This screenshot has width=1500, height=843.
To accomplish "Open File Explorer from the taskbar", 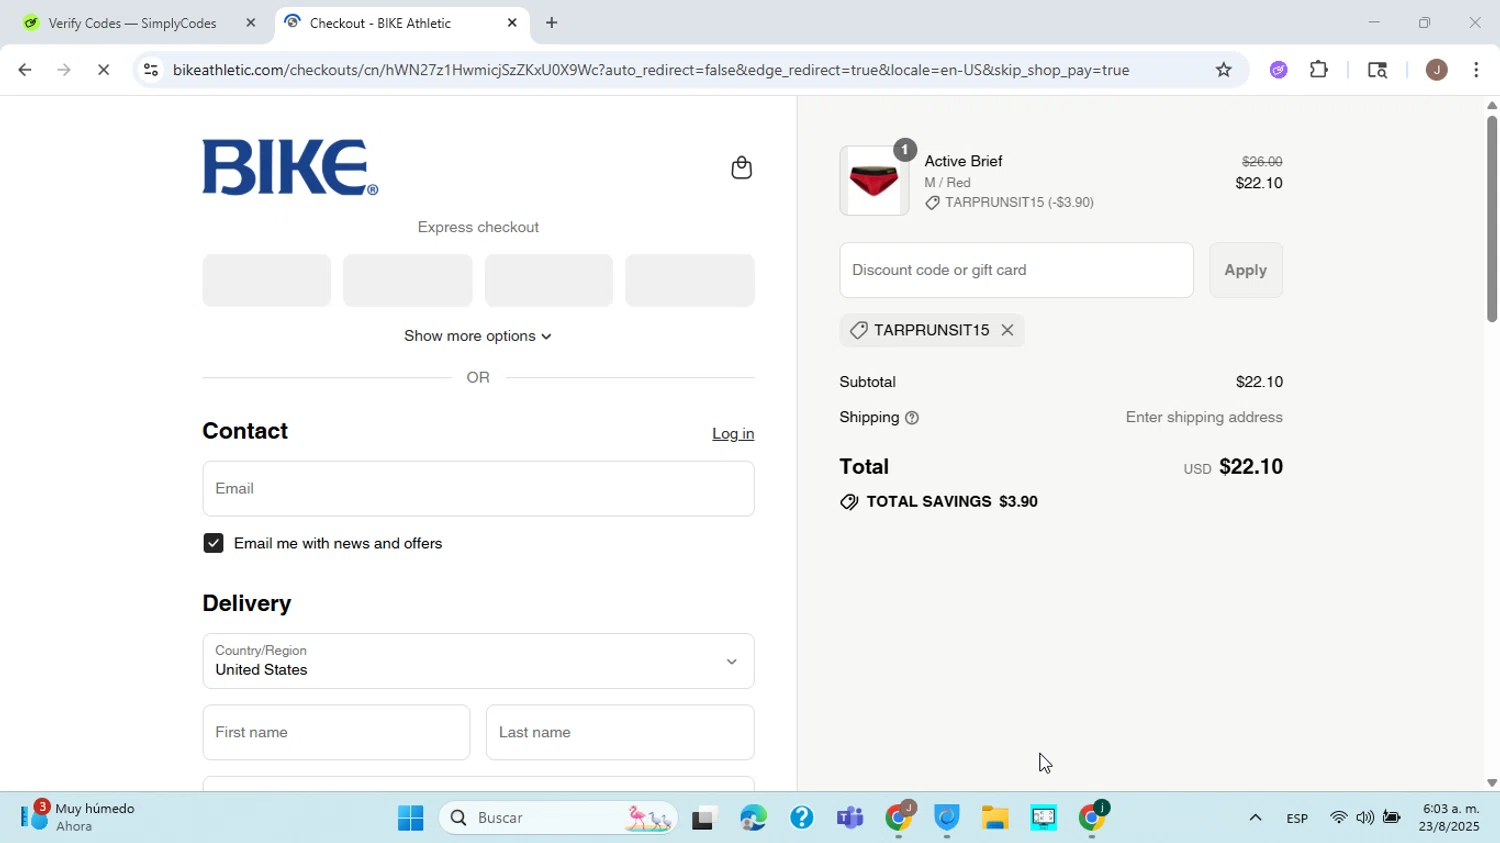I will [x=994, y=818].
